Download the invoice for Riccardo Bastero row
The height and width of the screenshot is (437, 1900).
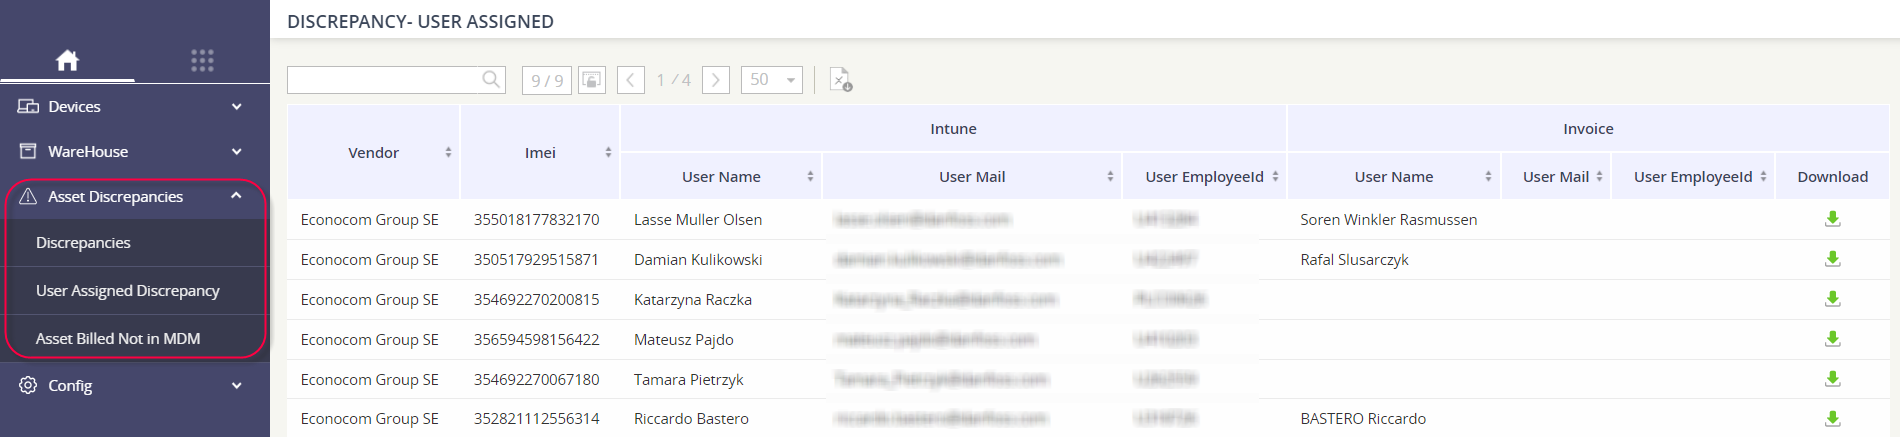coord(1832,418)
